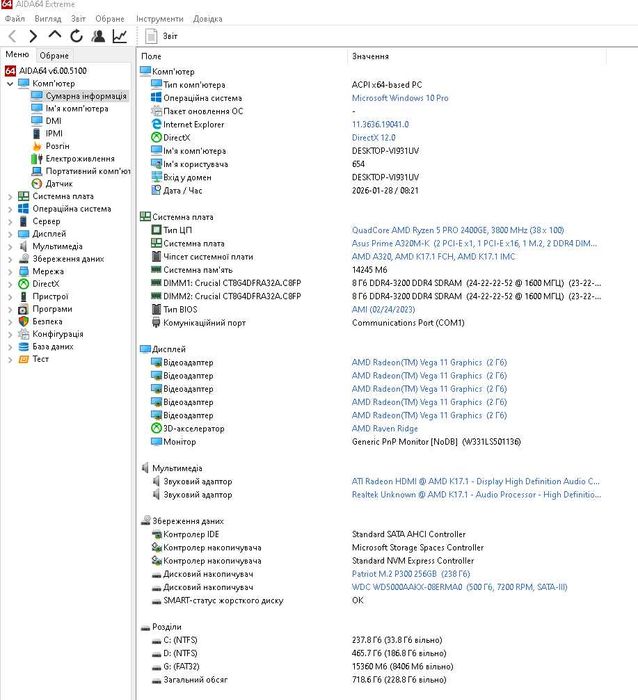Expand the Збереження даних tree node
638x700 pixels.
click(x=10, y=259)
